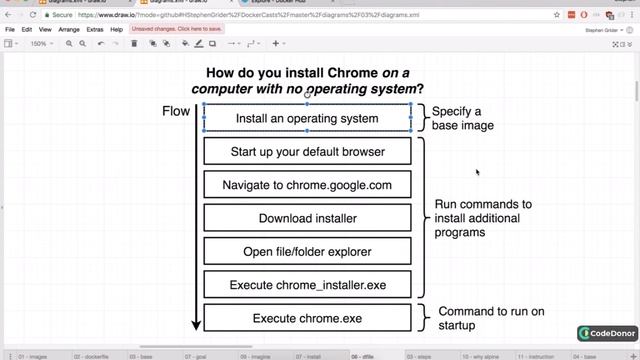The height and width of the screenshot is (360, 640).
Task: Click the horizontal canvas scrollbar
Action: tap(196, 347)
